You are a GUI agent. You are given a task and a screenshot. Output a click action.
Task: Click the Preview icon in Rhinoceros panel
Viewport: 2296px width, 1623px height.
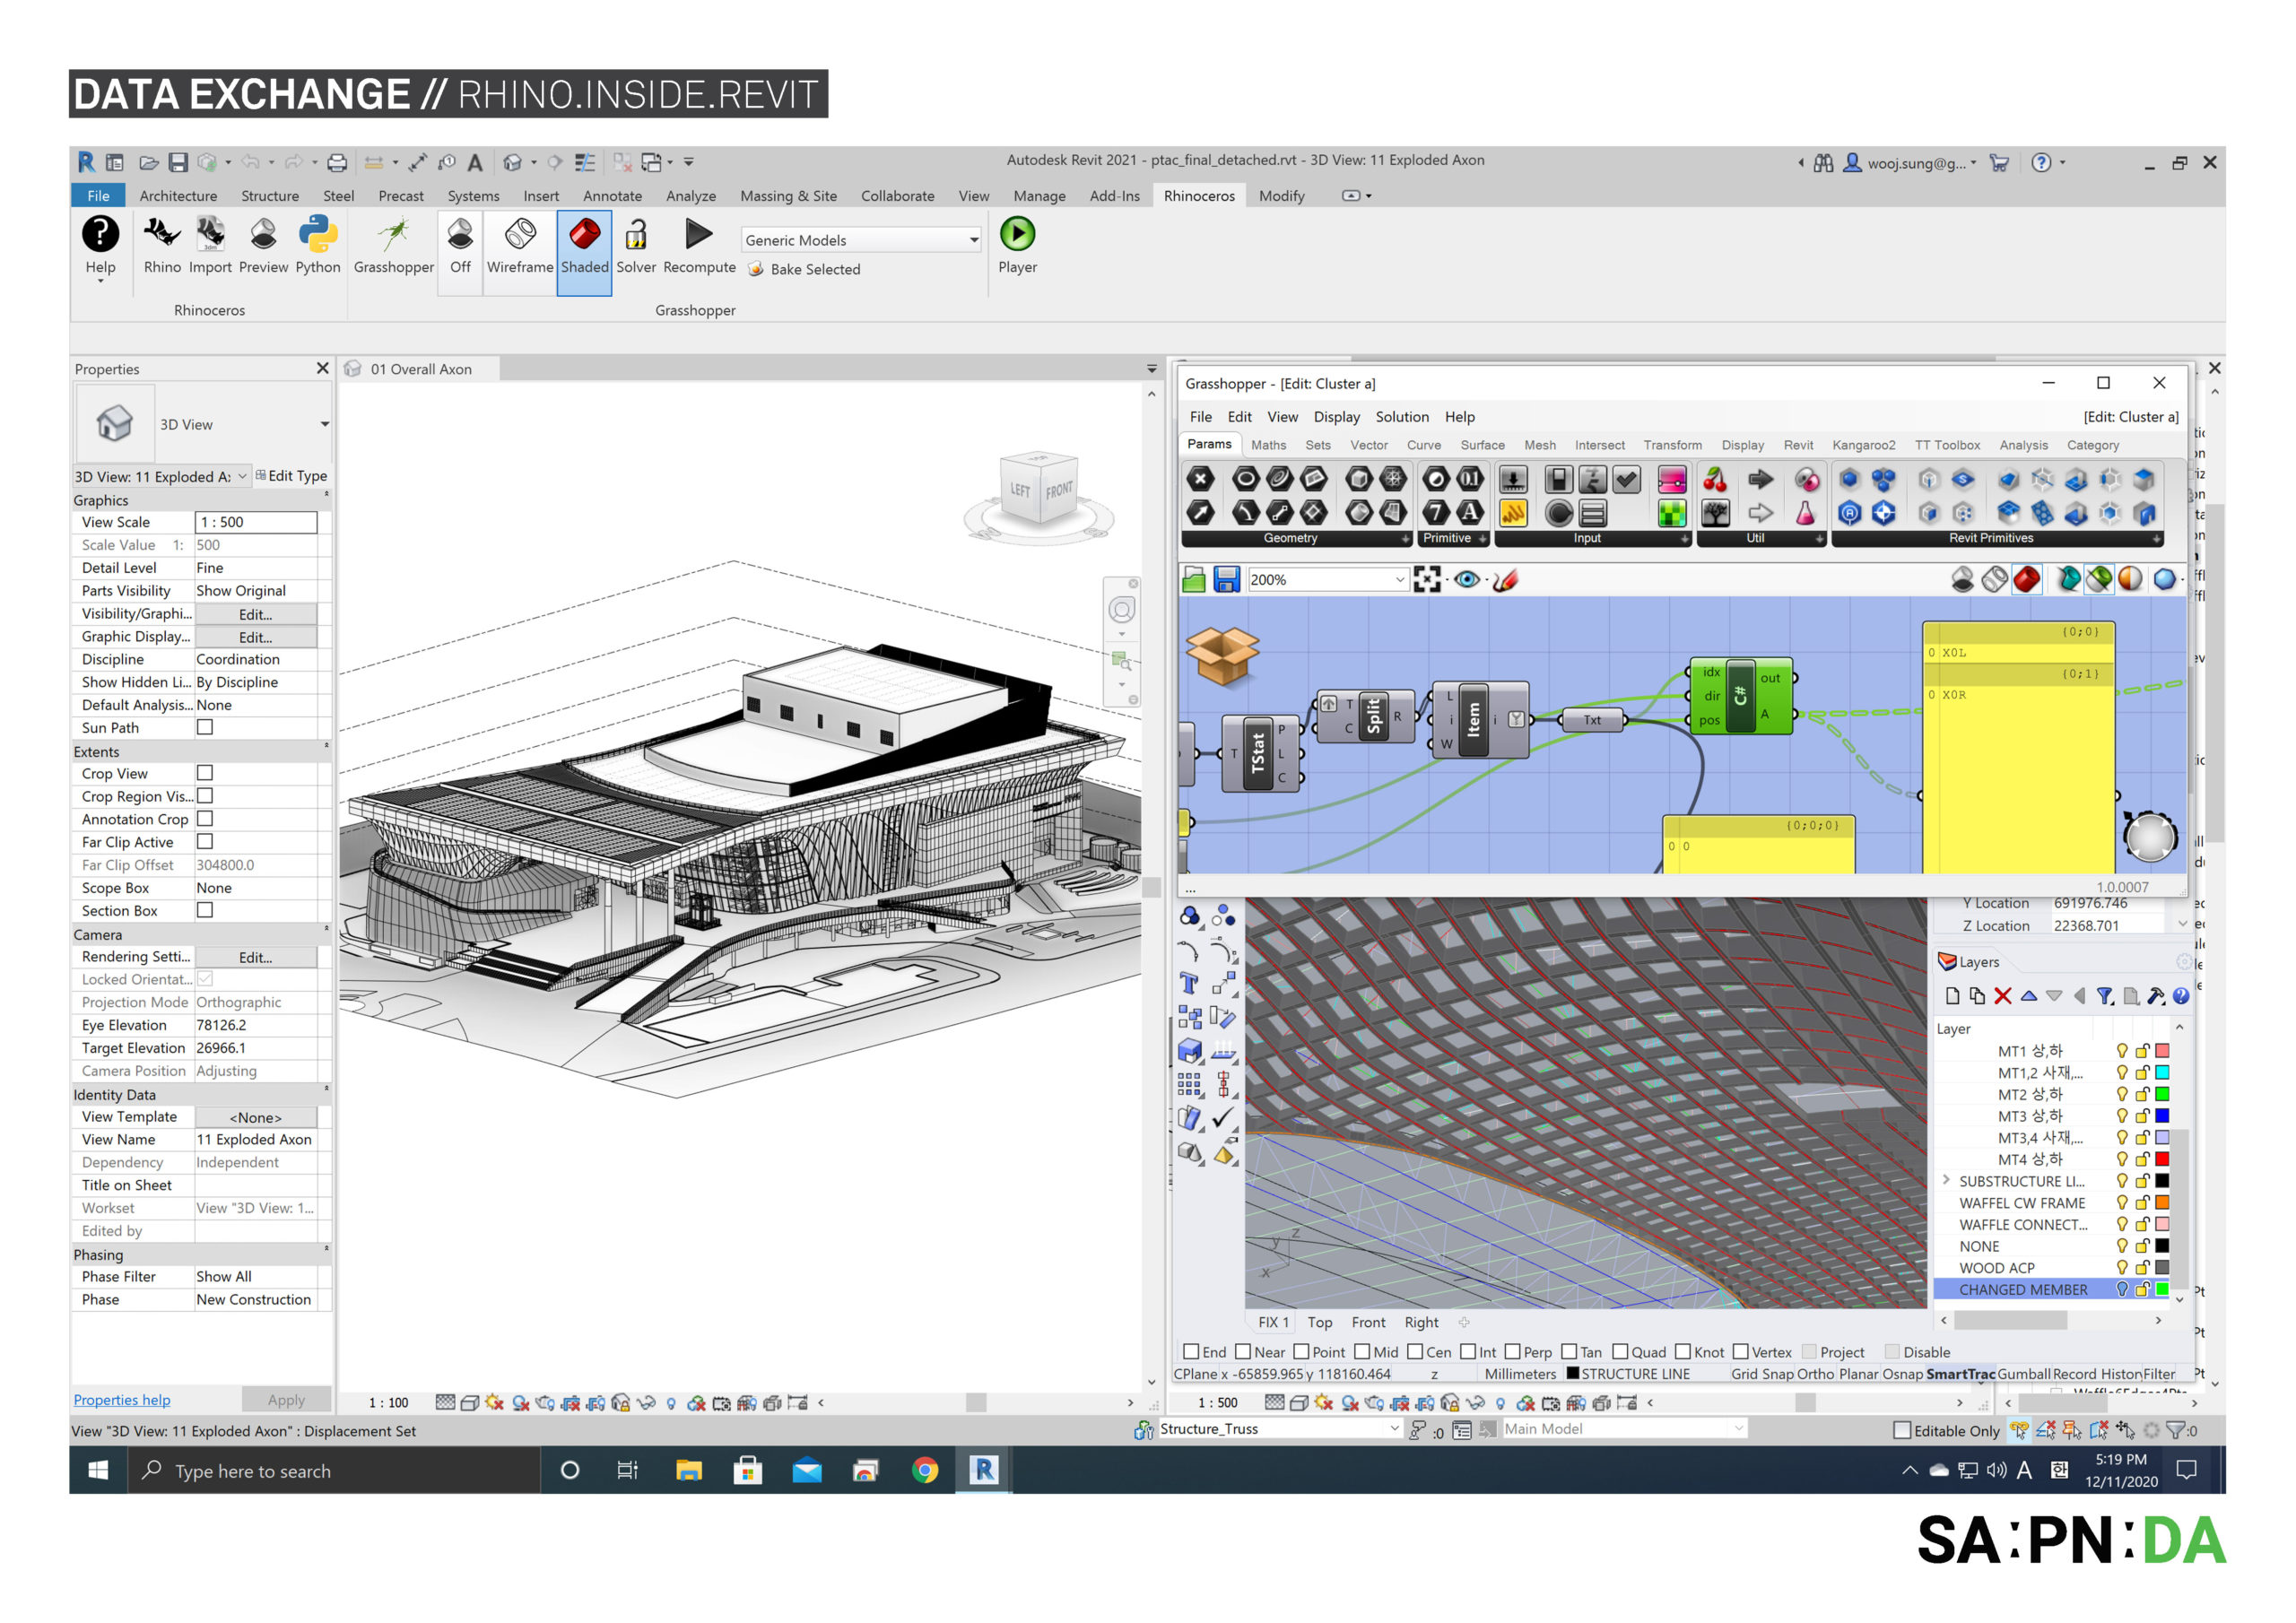pos(263,245)
